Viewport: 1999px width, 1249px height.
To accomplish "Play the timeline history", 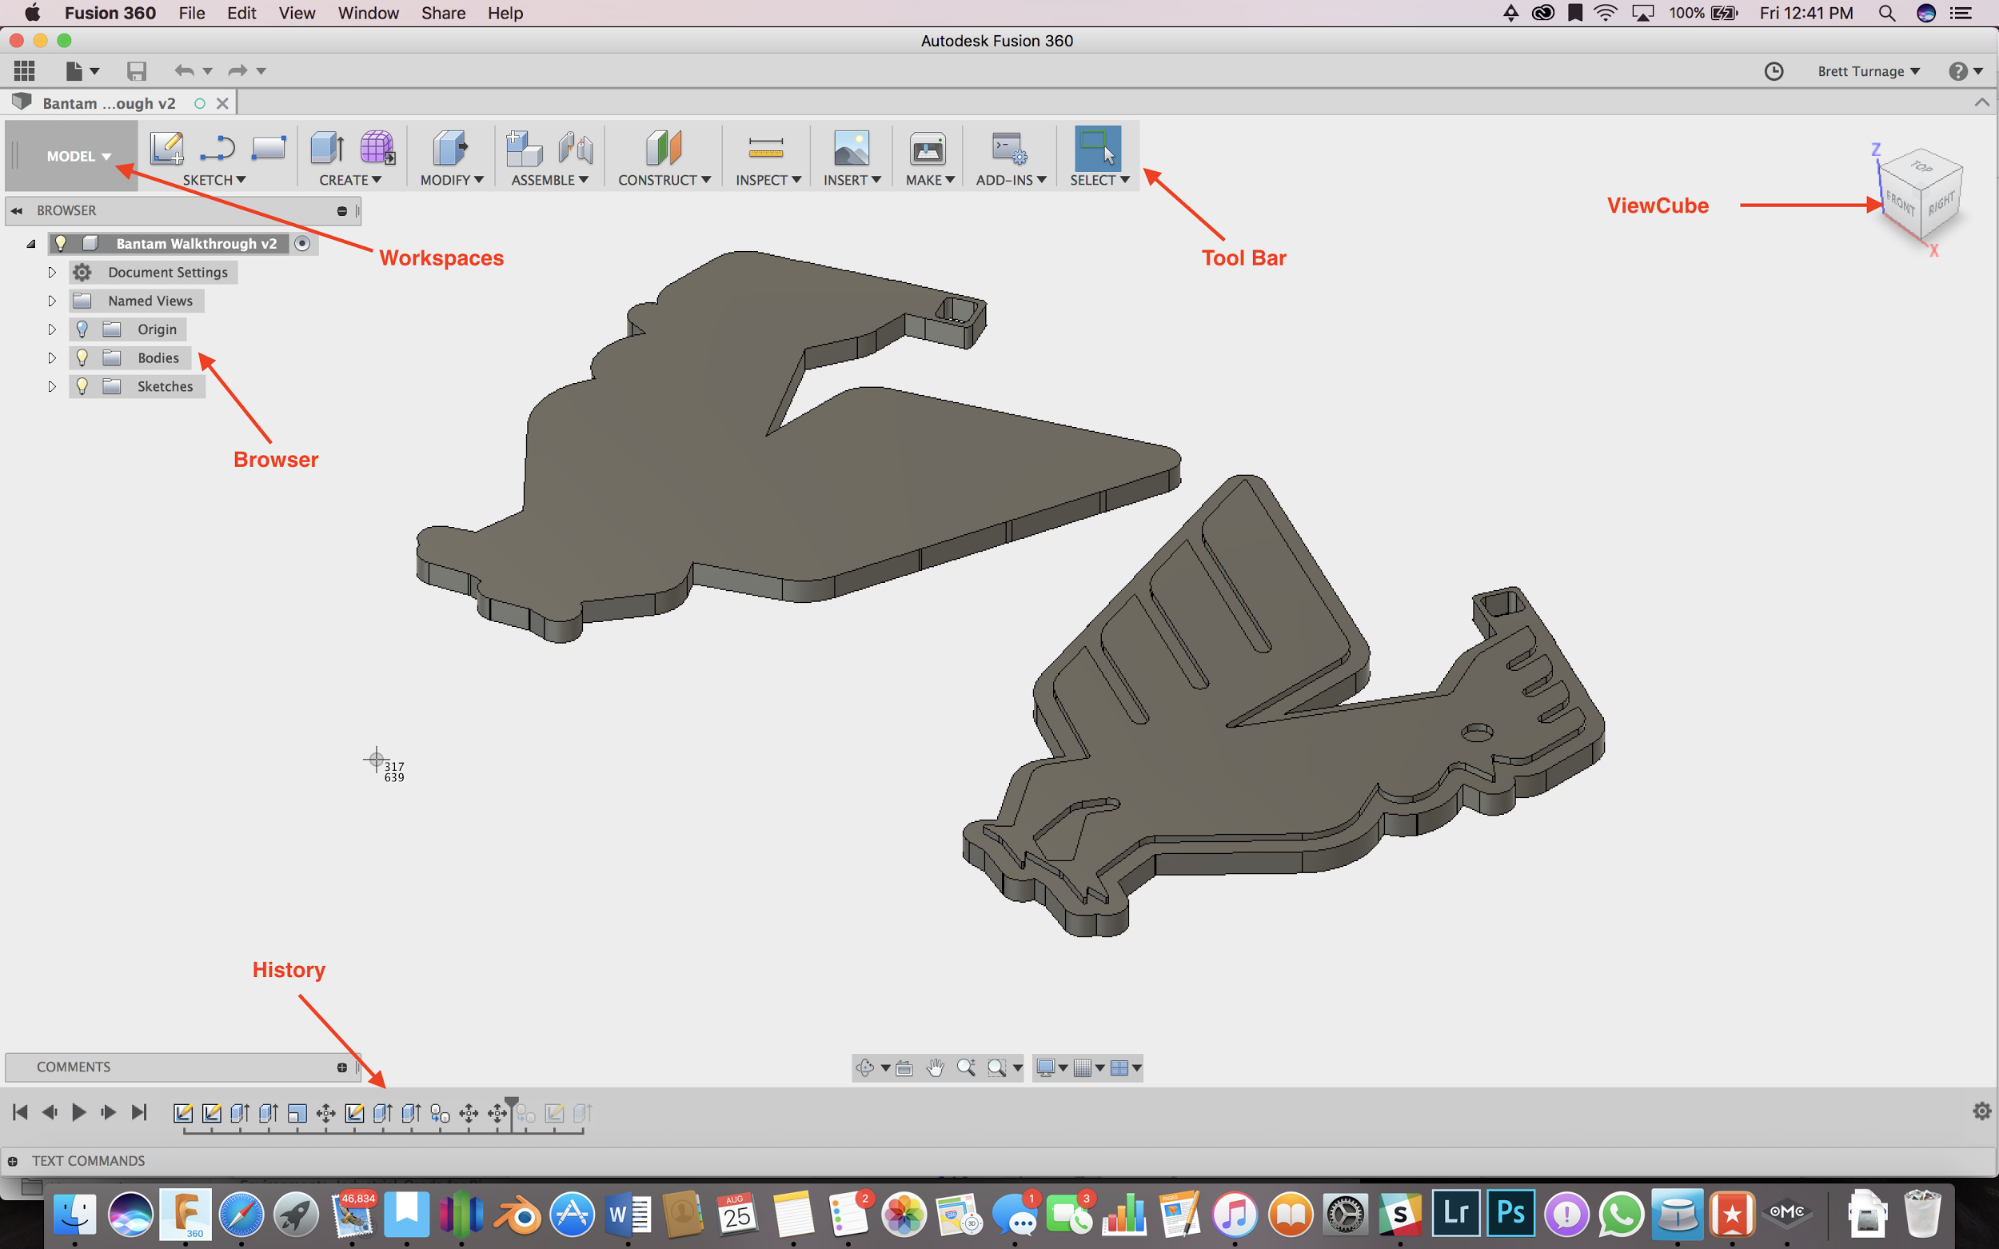I will (x=78, y=1112).
